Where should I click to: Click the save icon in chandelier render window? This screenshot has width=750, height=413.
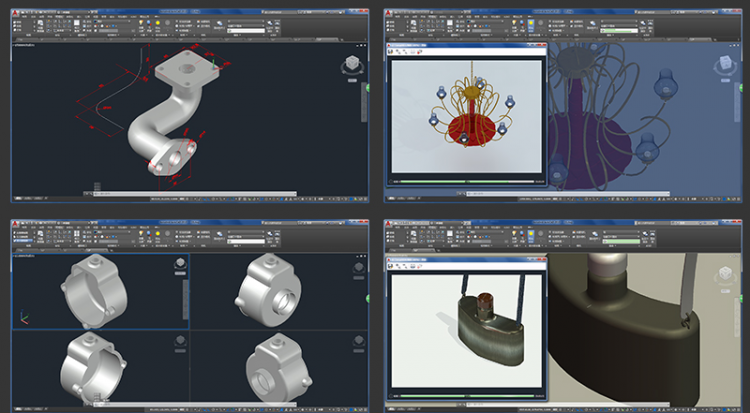(391, 51)
